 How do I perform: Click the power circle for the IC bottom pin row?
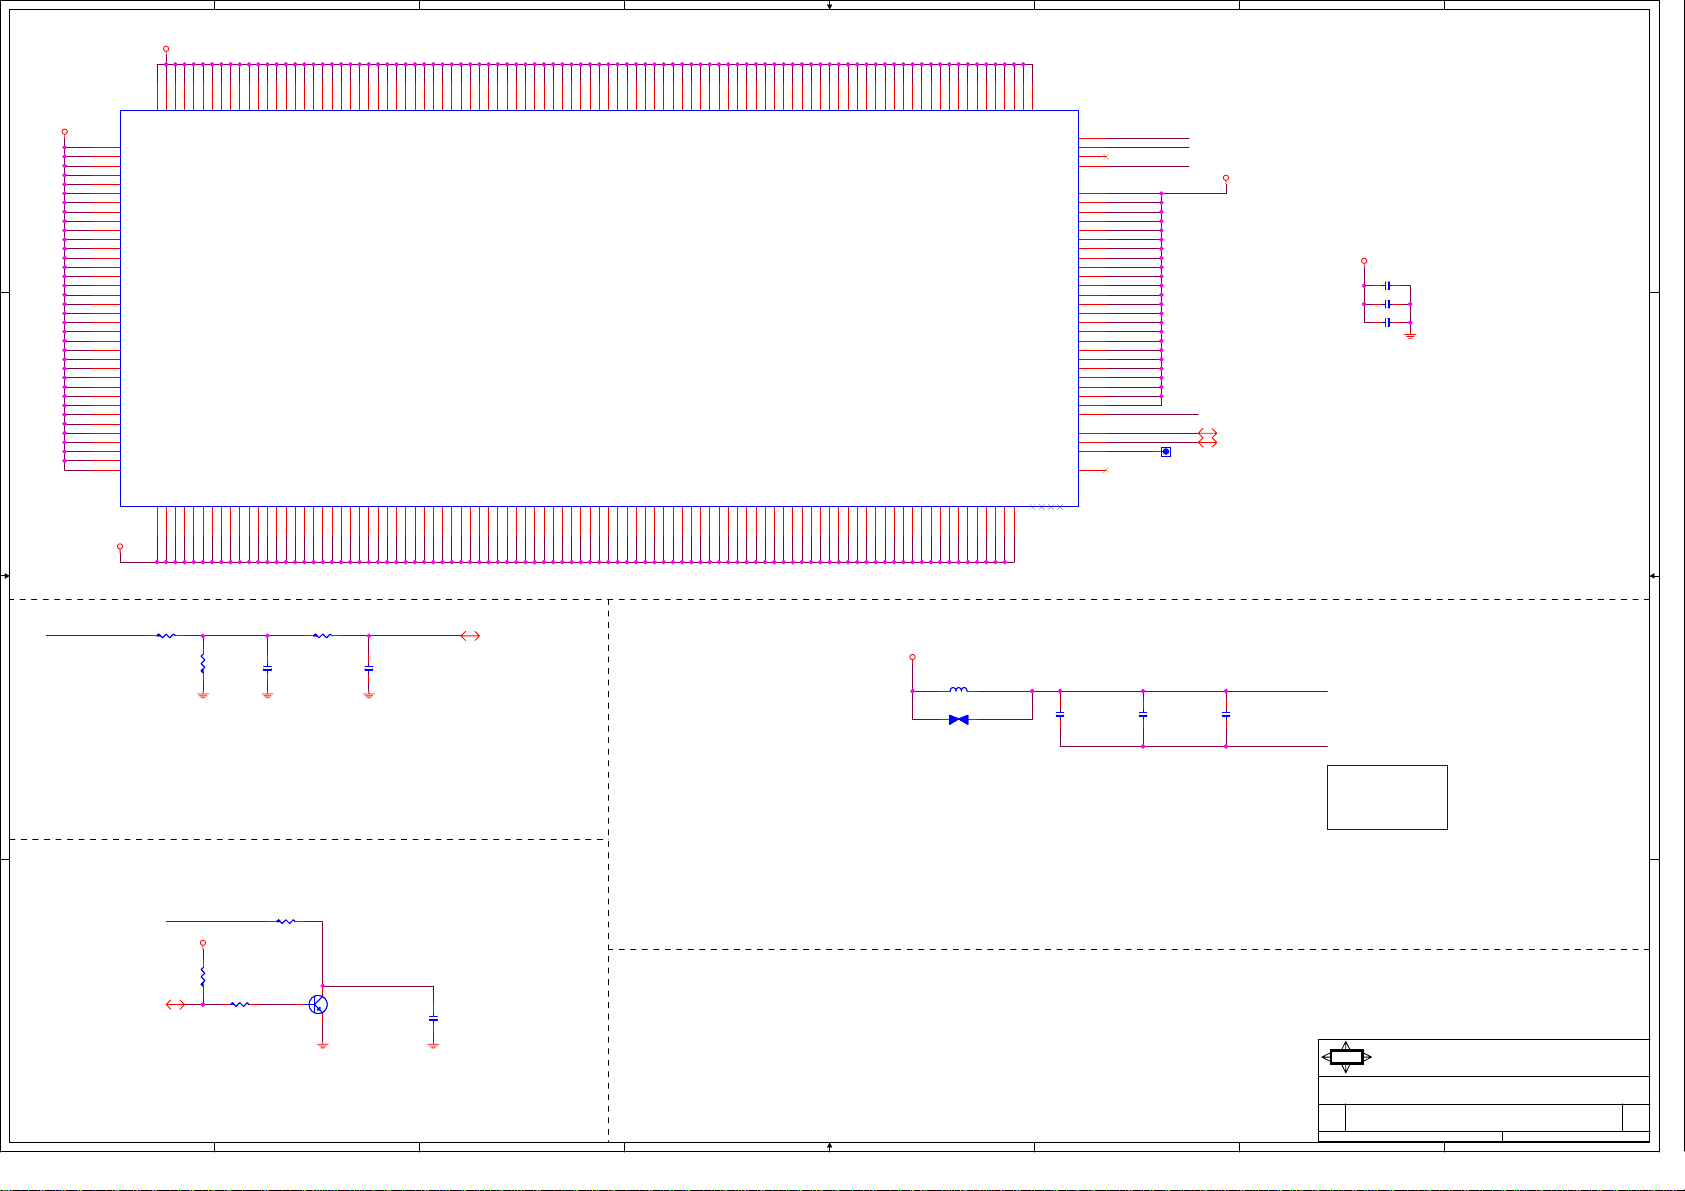pyautogui.click(x=120, y=547)
